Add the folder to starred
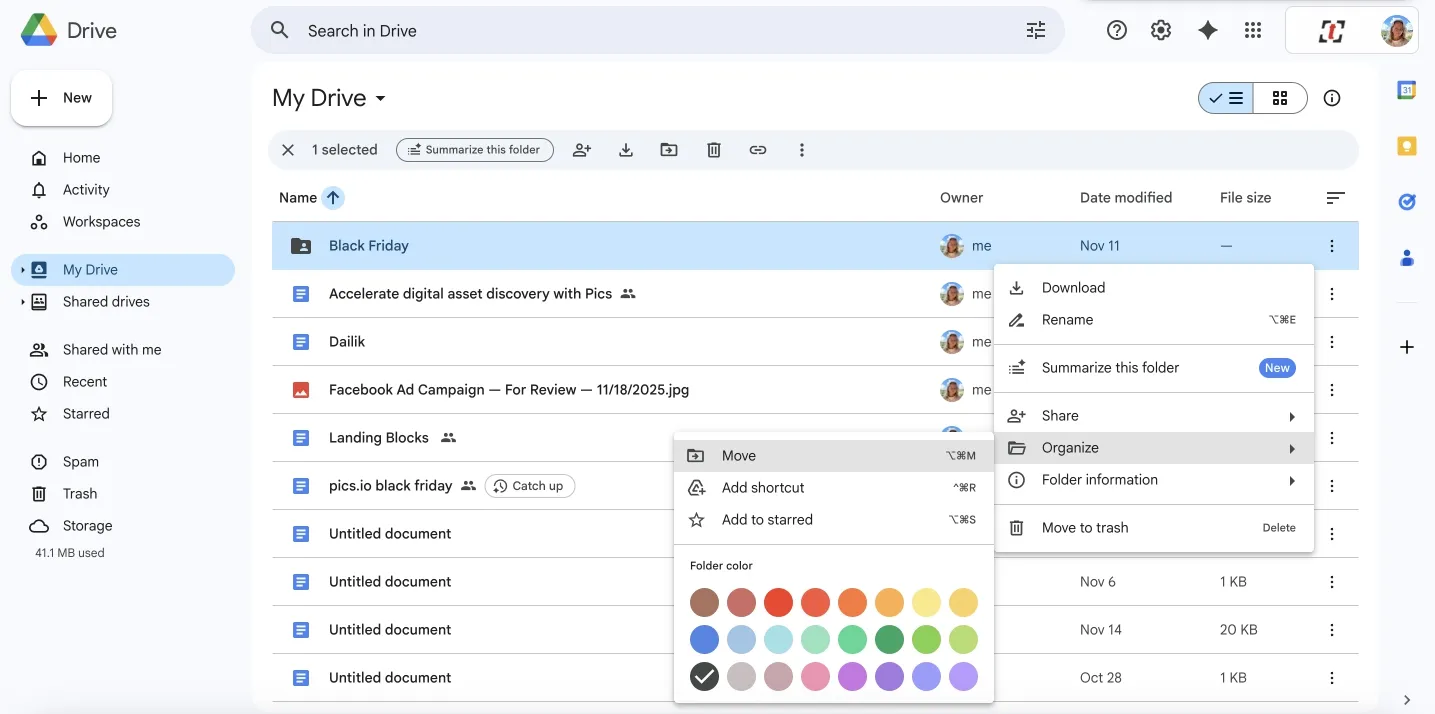1435x714 pixels. (x=767, y=519)
